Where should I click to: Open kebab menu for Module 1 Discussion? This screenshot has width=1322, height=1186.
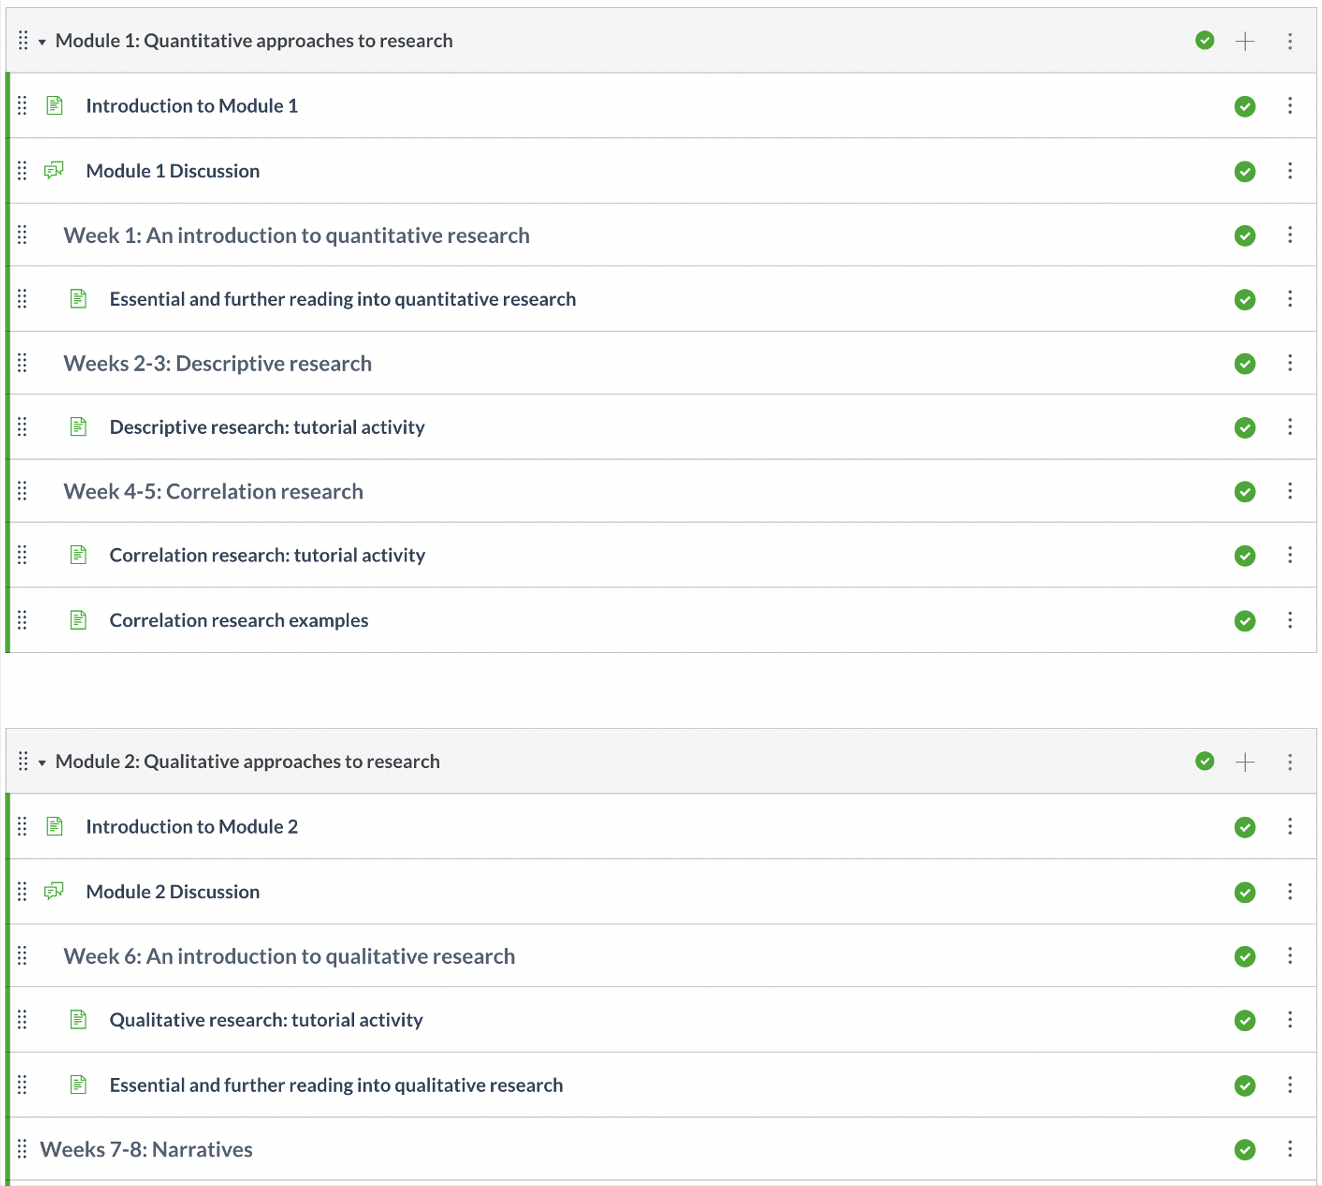click(1290, 171)
